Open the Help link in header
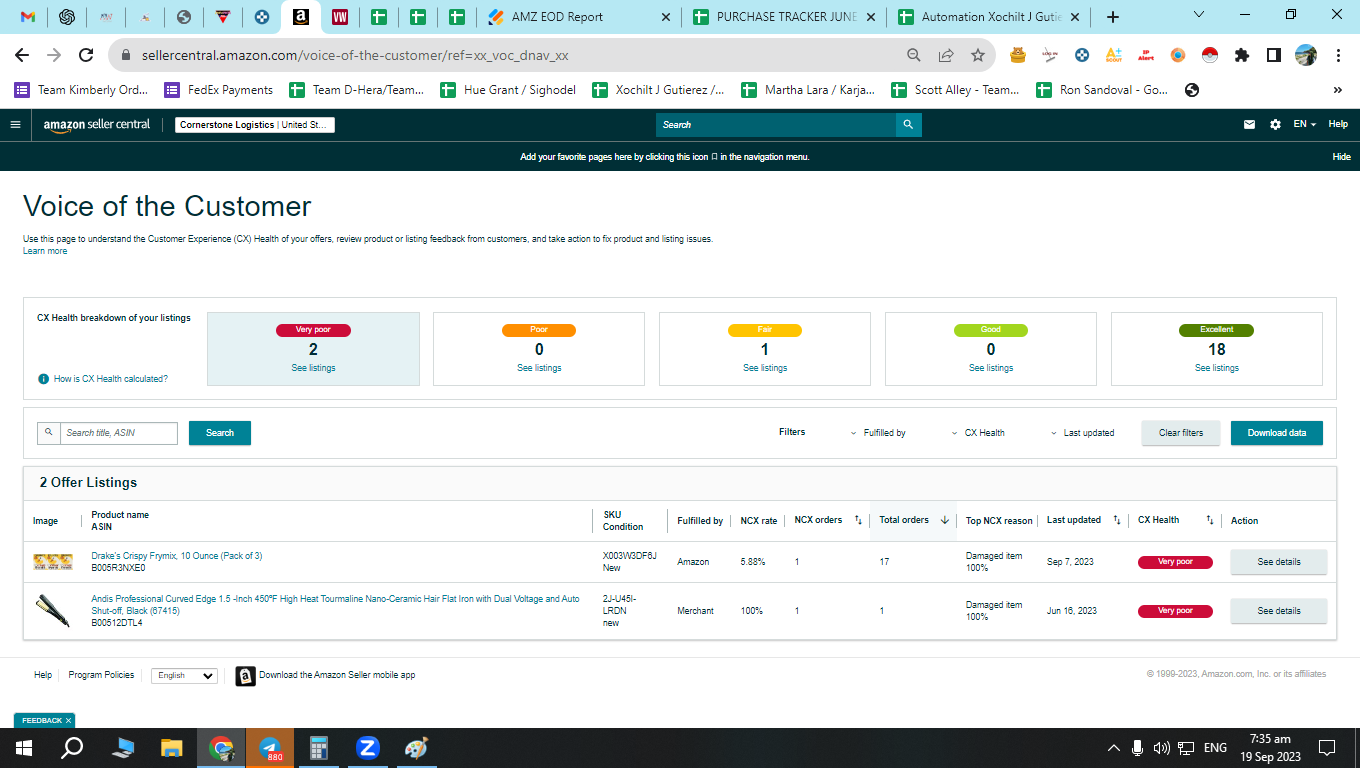 (1338, 125)
